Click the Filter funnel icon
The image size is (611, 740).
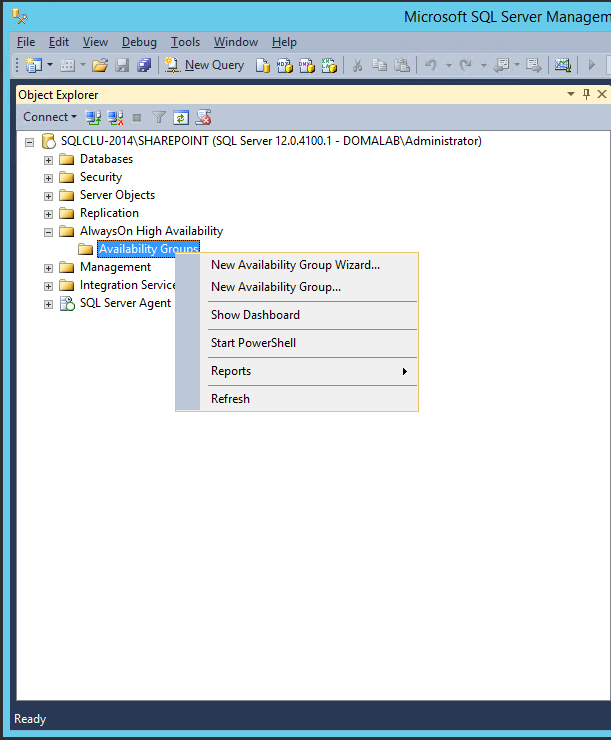pos(159,117)
